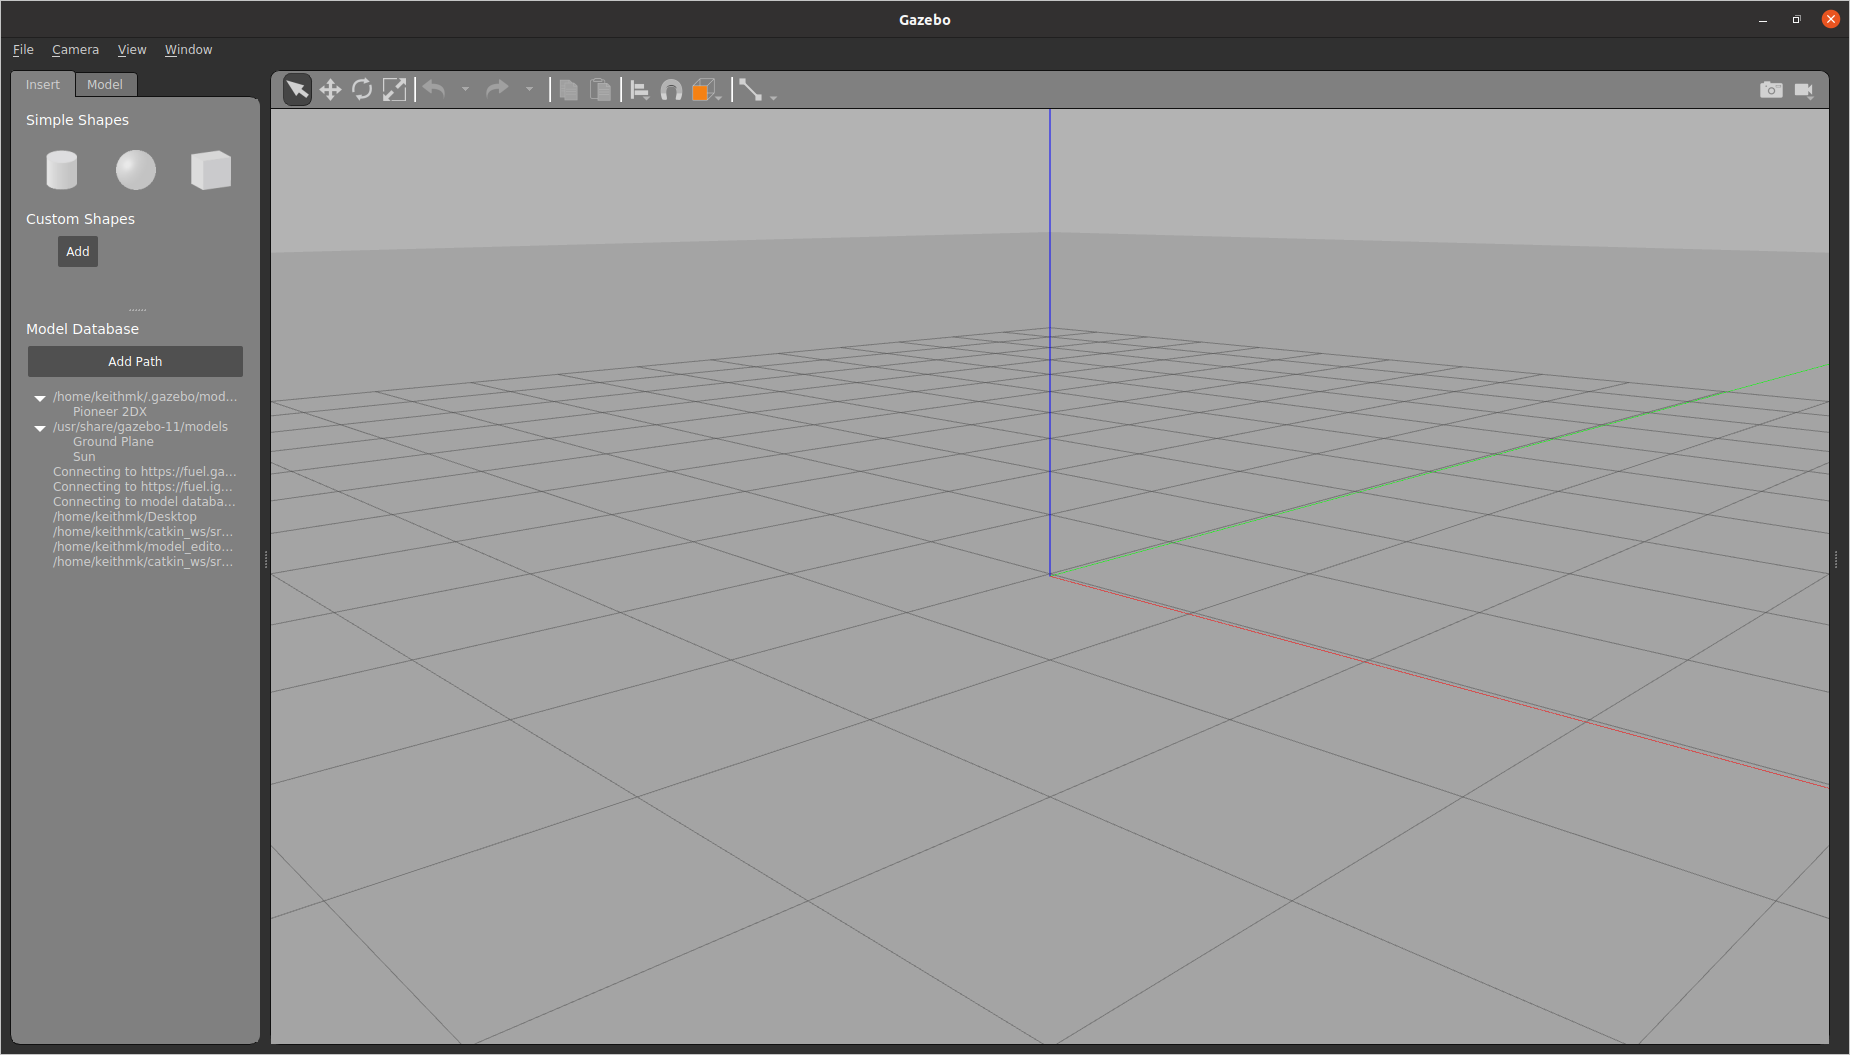The image size is (1850, 1055).
Task: Open the align tool
Action: coord(640,90)
